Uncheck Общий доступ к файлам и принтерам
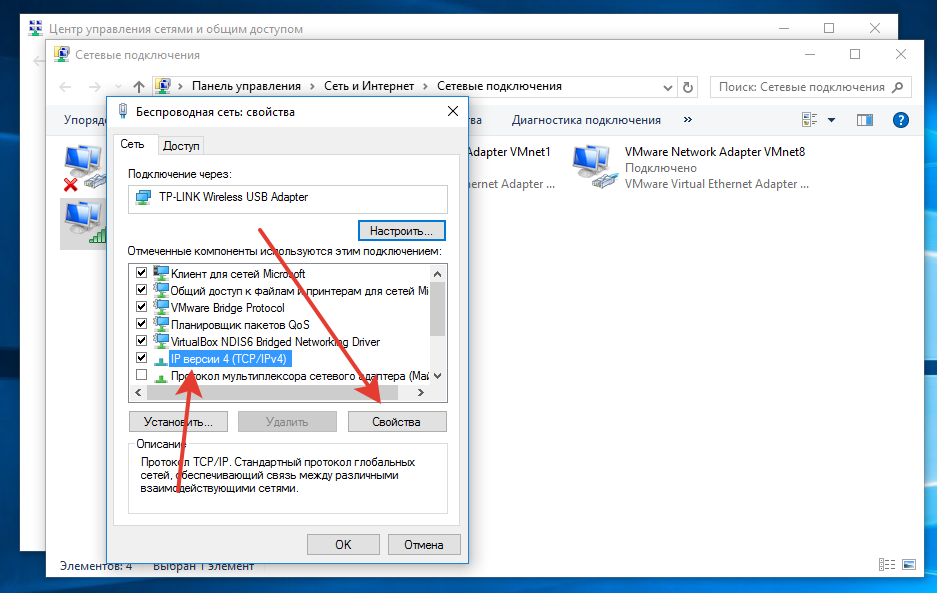Viewport: 937px width, 593px height. click(x=142, y=290)
